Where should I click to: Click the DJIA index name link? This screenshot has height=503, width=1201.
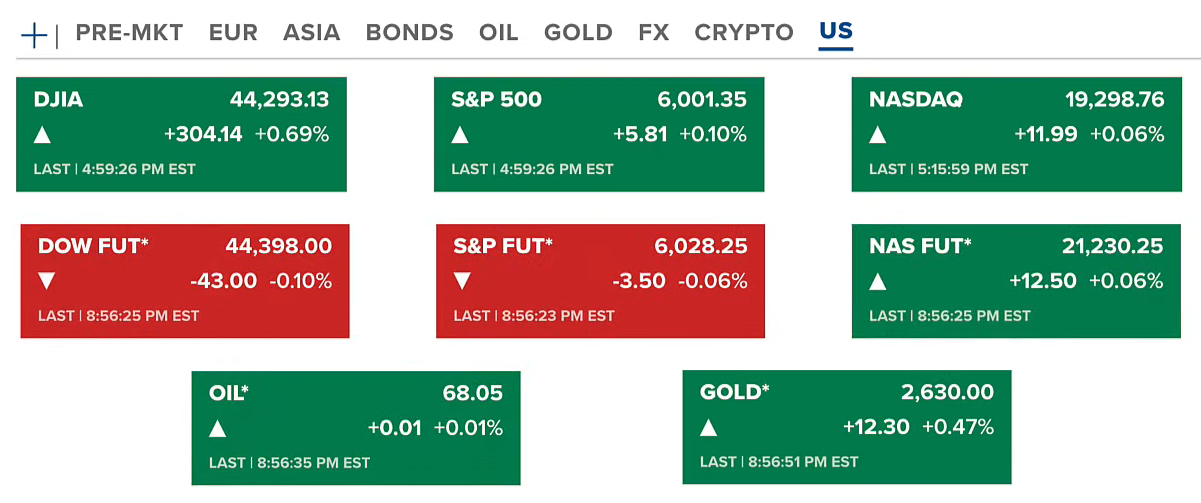[x=58, y=99]
